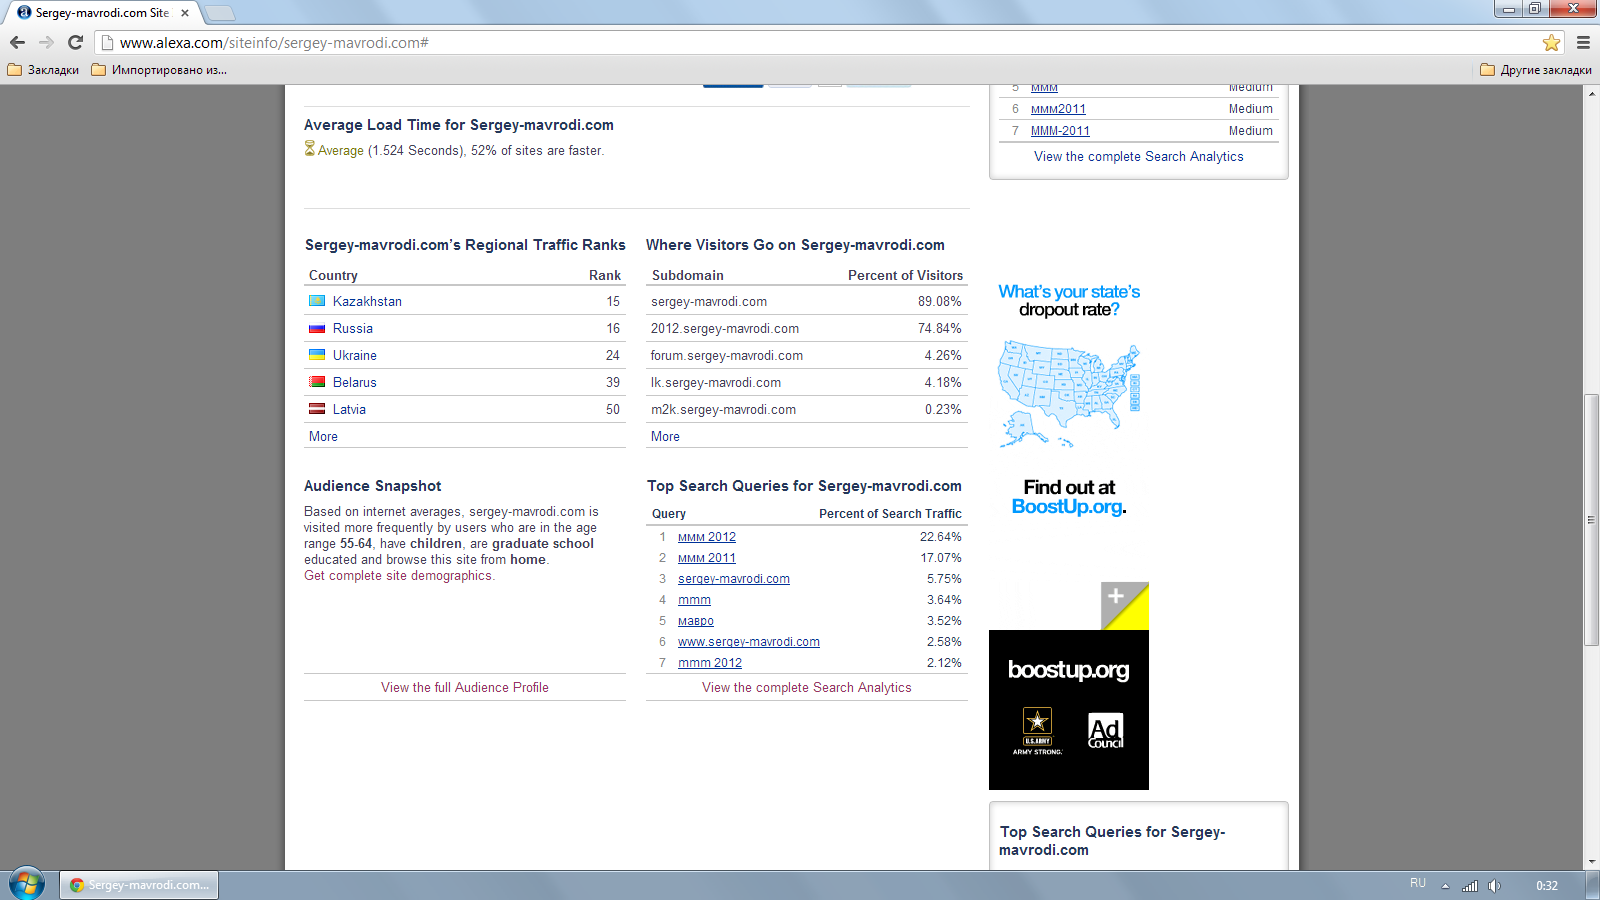
Task: Open the network signal tray icon
Action: tap(1469, 885)
